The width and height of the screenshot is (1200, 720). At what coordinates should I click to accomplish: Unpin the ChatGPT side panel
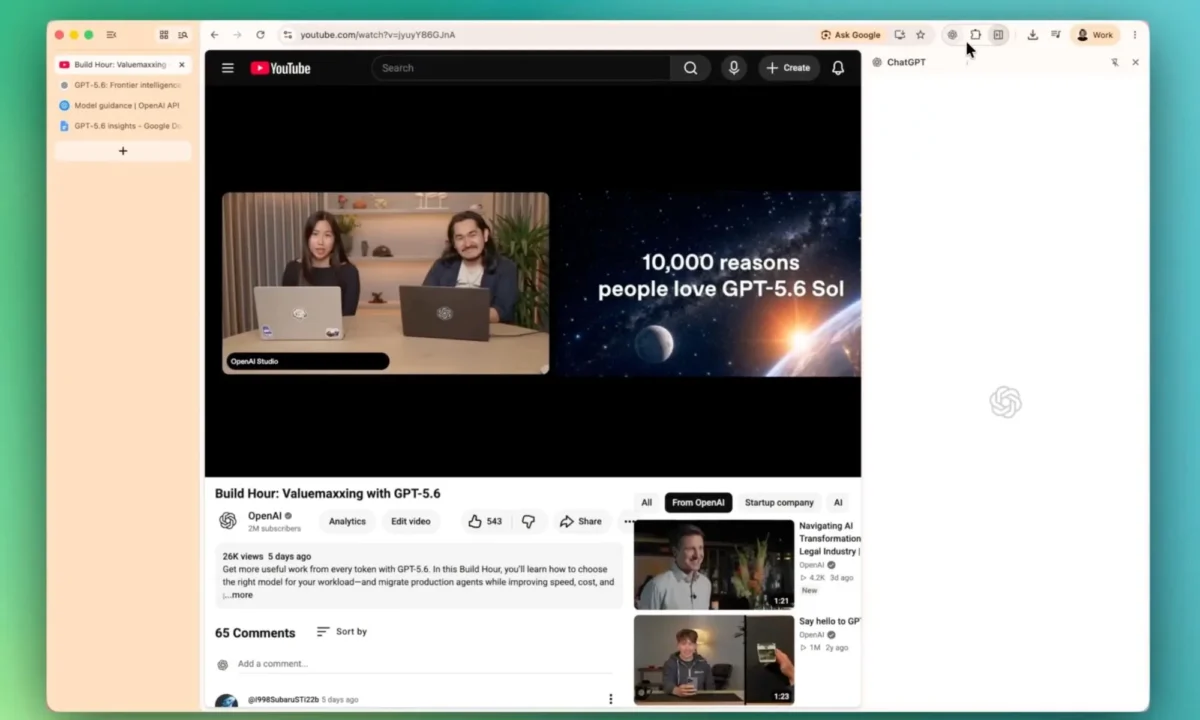coord(1114,62)
